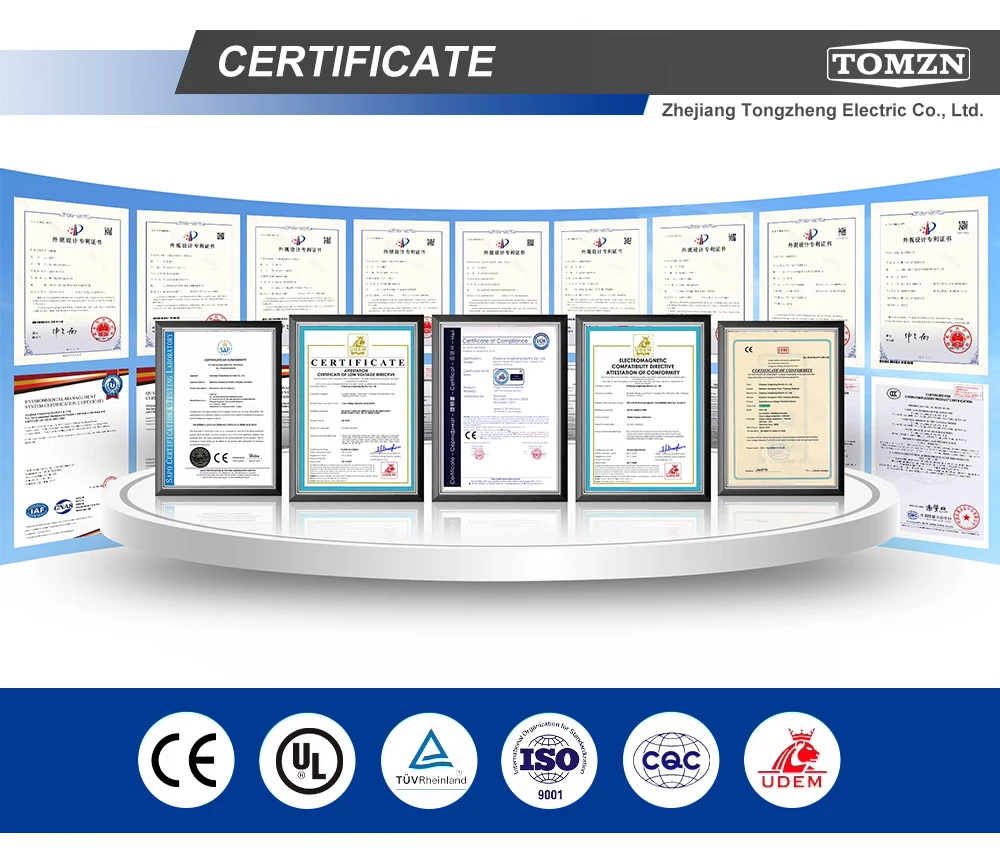Open the UDEM Low Voltage Directive certificate

(357, 409)
